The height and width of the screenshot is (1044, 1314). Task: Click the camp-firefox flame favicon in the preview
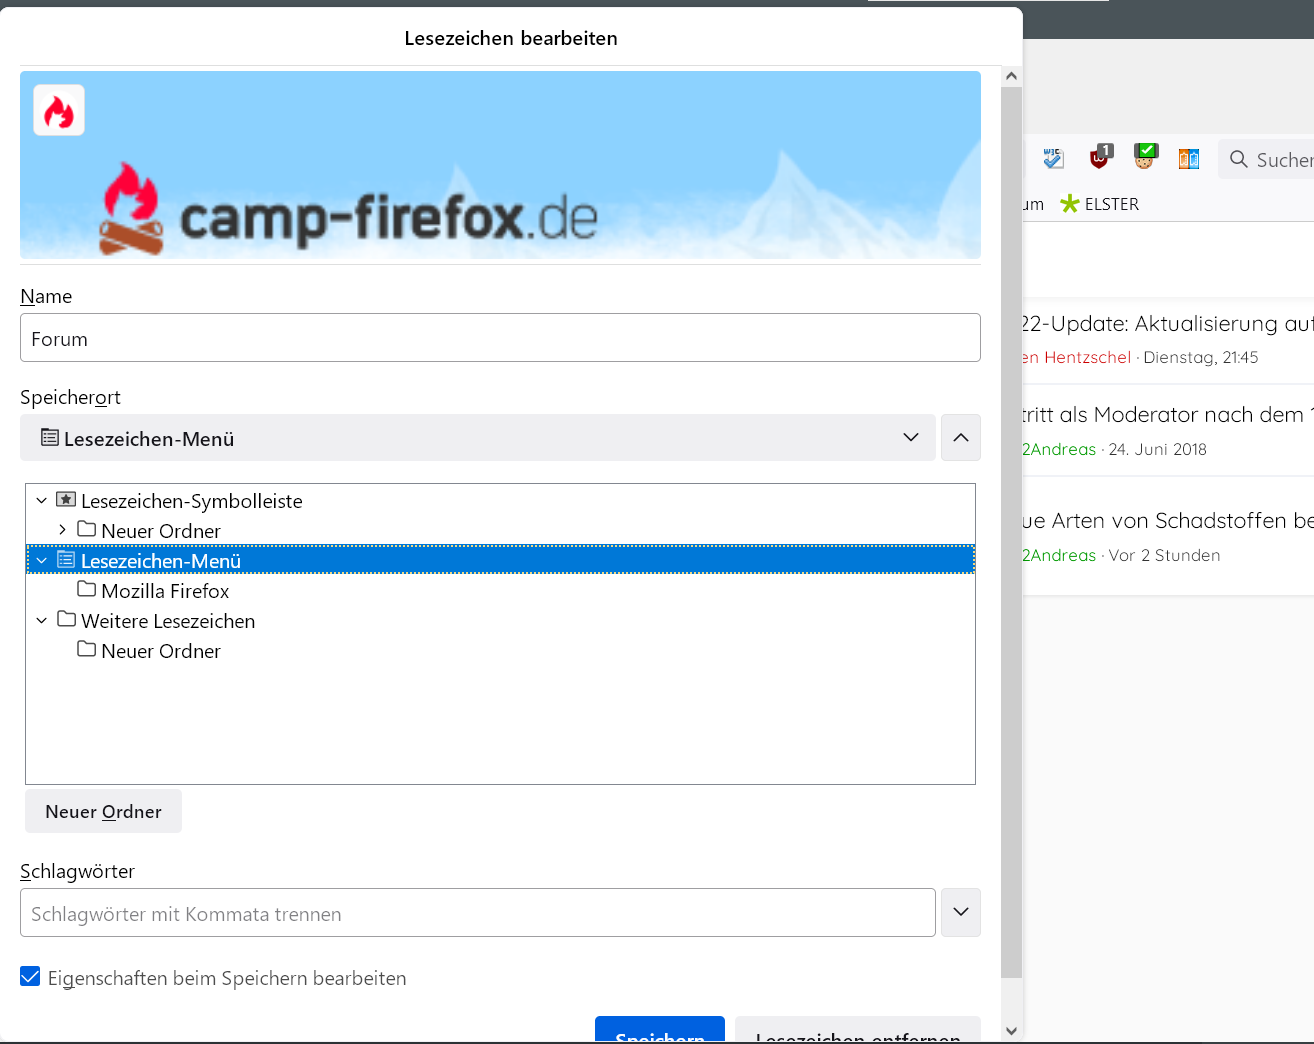click(59, 110)
